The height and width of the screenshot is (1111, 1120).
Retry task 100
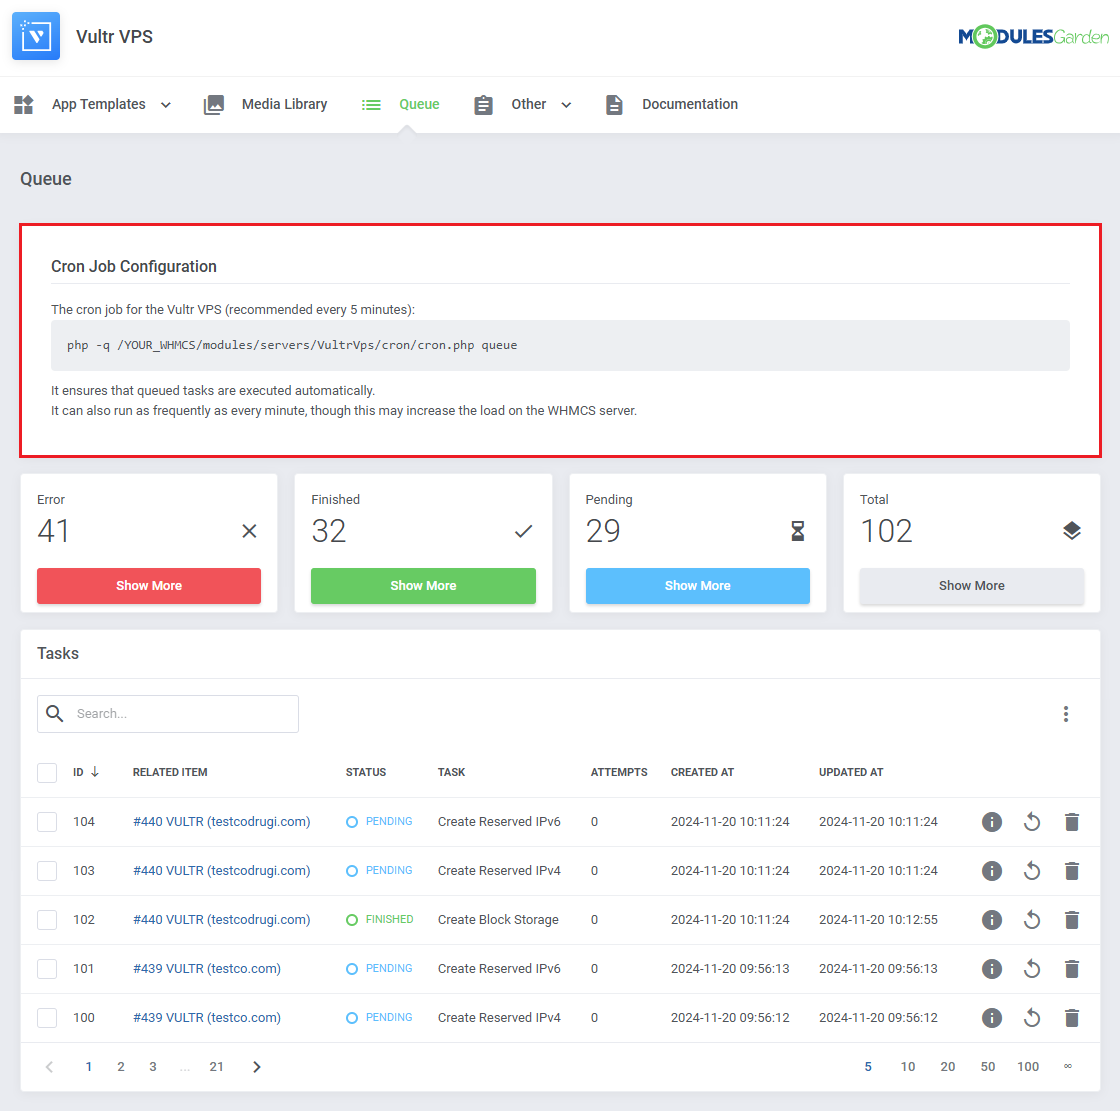(1031, 1017)
